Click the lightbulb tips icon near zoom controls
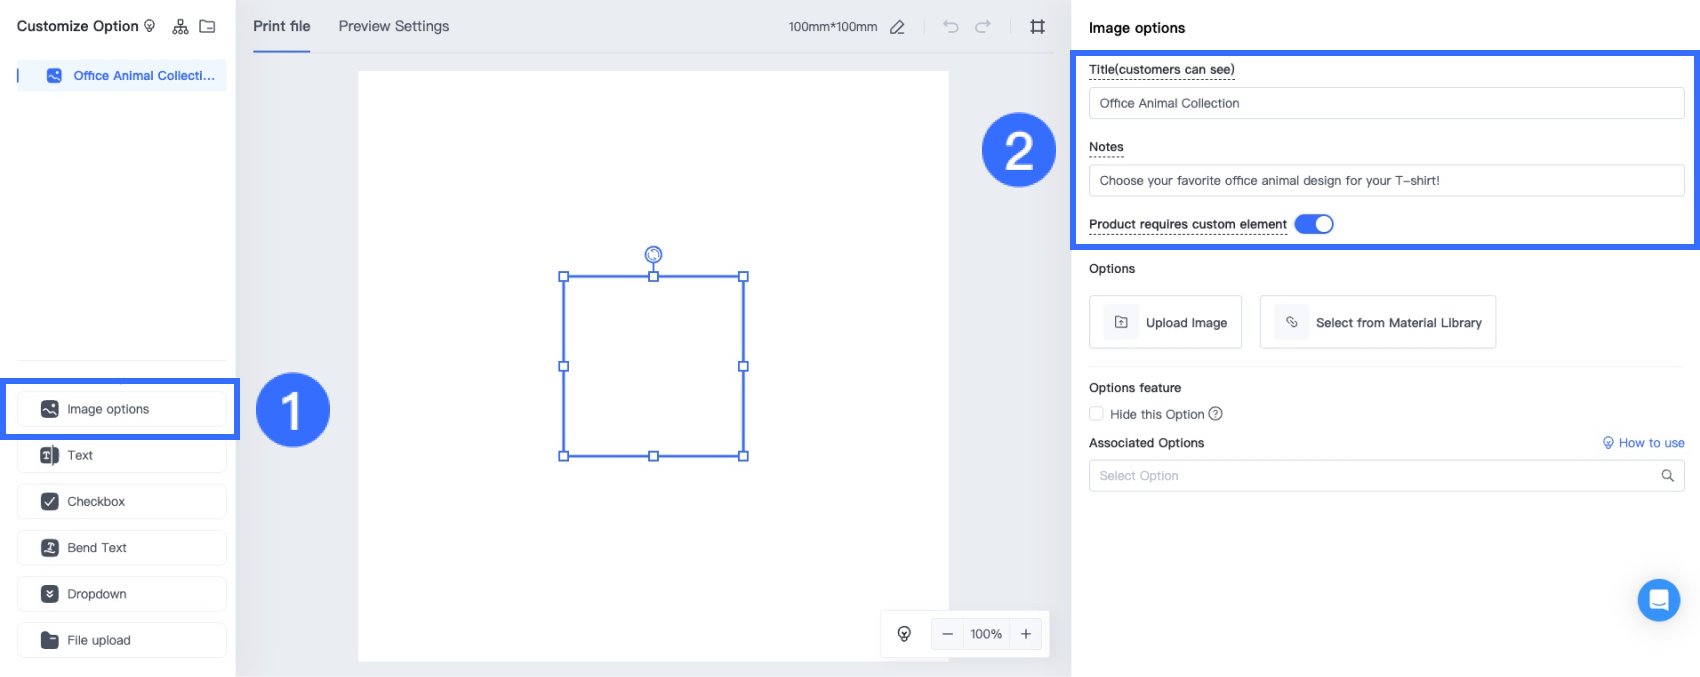The image size is (1700, 677). [904, 634]
